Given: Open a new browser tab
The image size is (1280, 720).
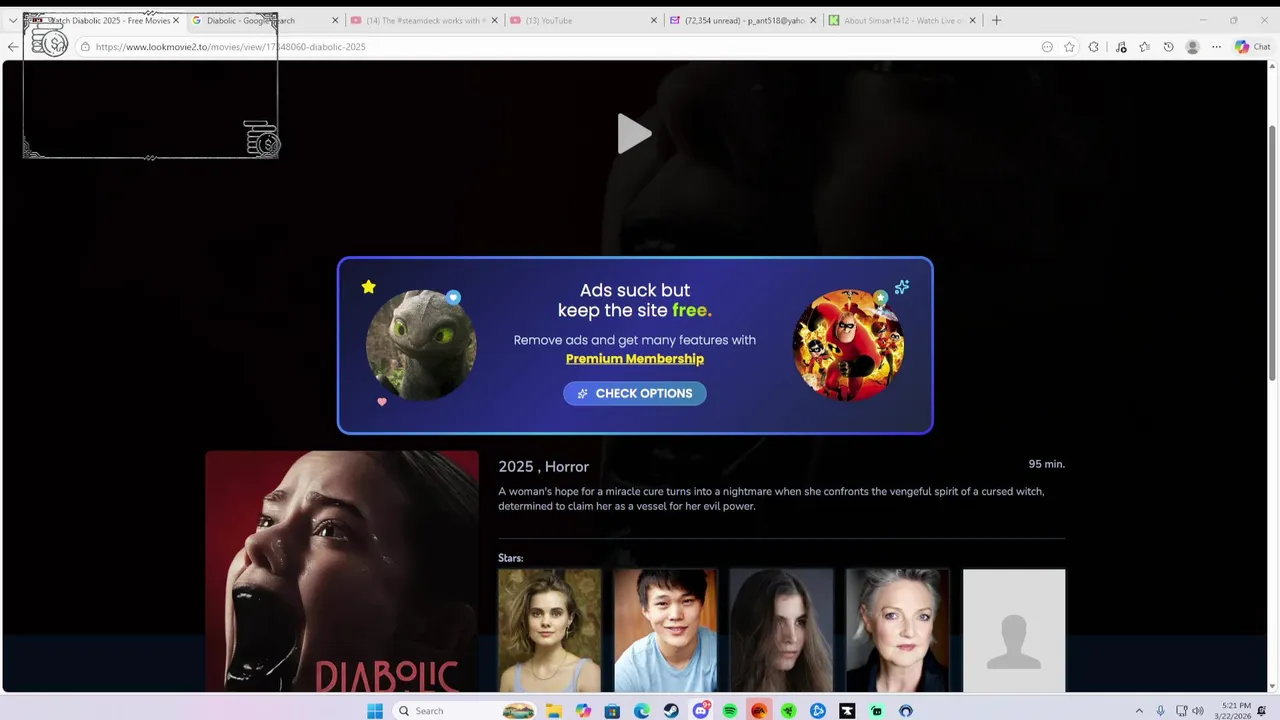Looking at the screenshot, I should coord(996,20).
